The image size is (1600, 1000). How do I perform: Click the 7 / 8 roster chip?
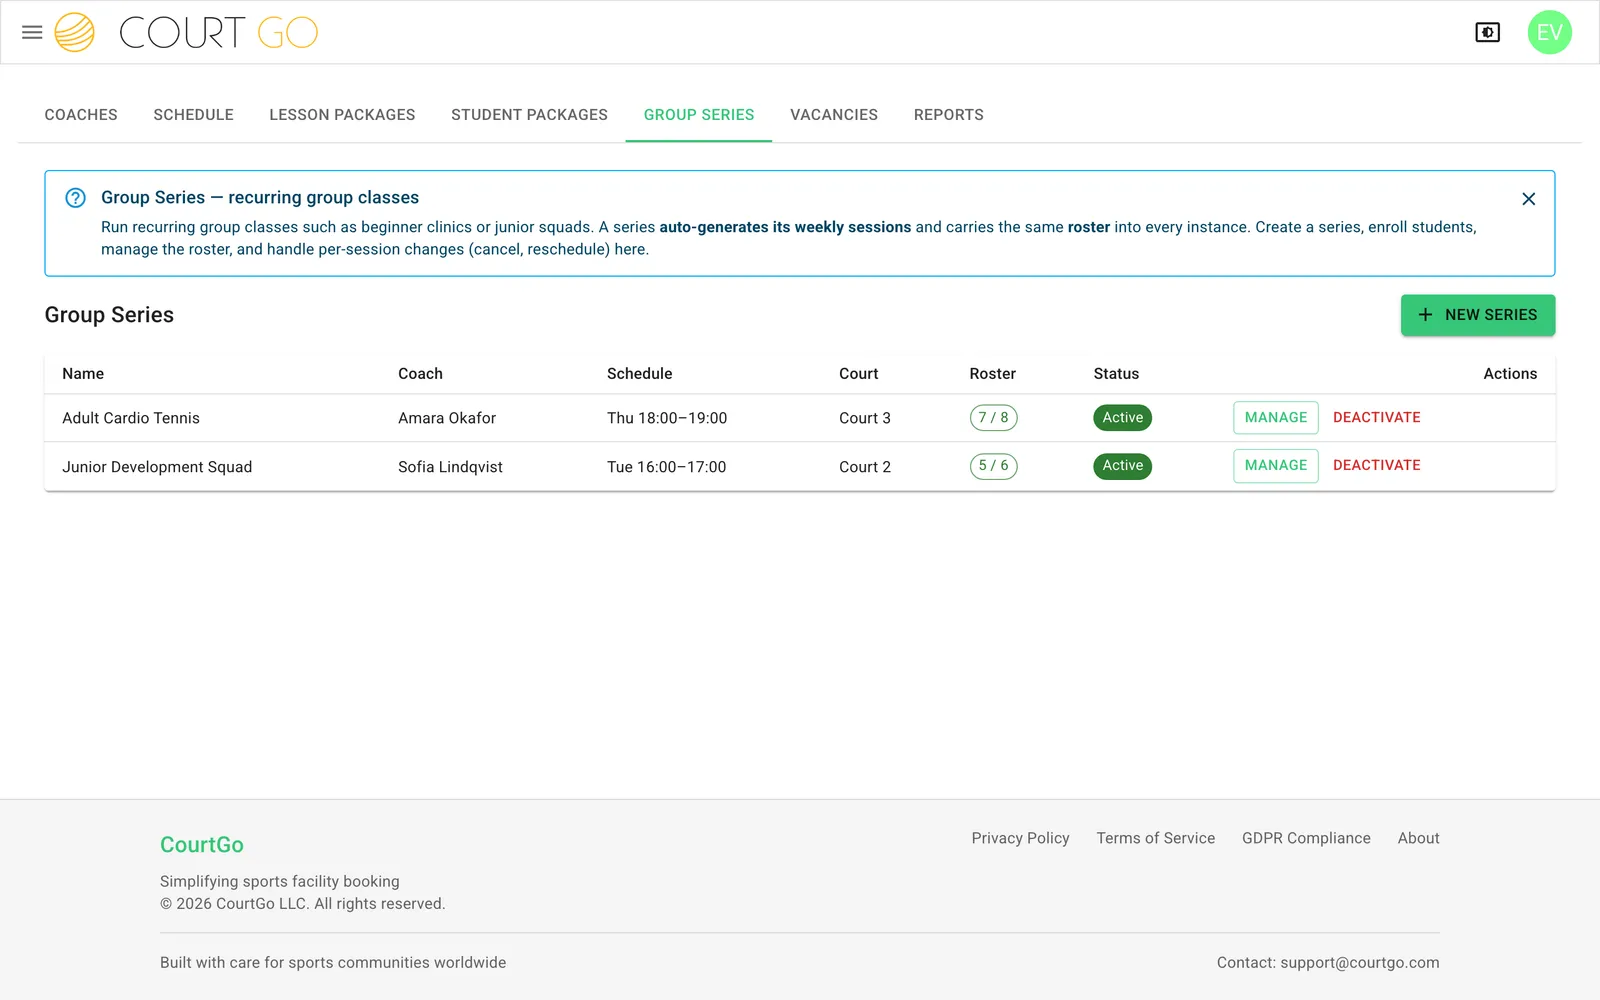tap(993, 417)
